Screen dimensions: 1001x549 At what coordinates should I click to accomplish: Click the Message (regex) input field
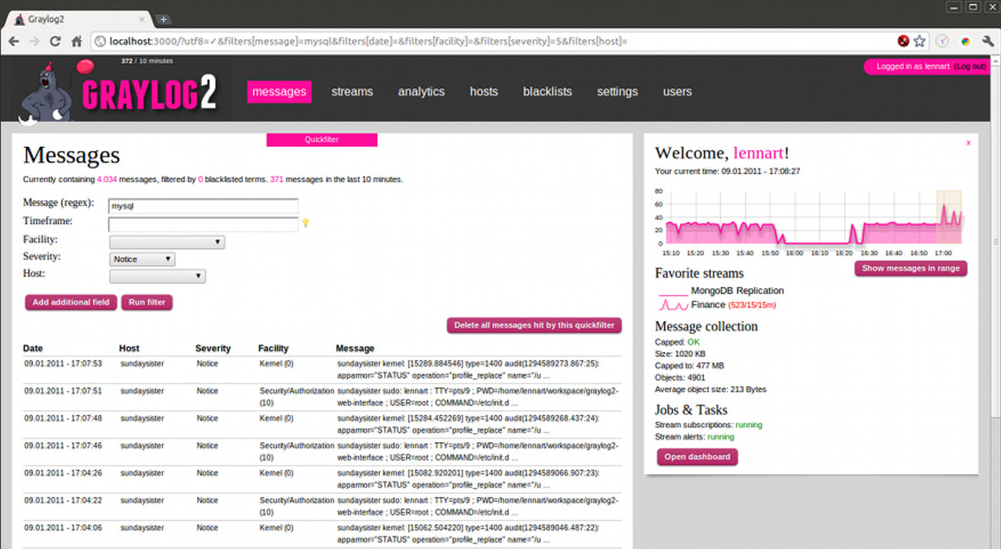pos(203,206)
